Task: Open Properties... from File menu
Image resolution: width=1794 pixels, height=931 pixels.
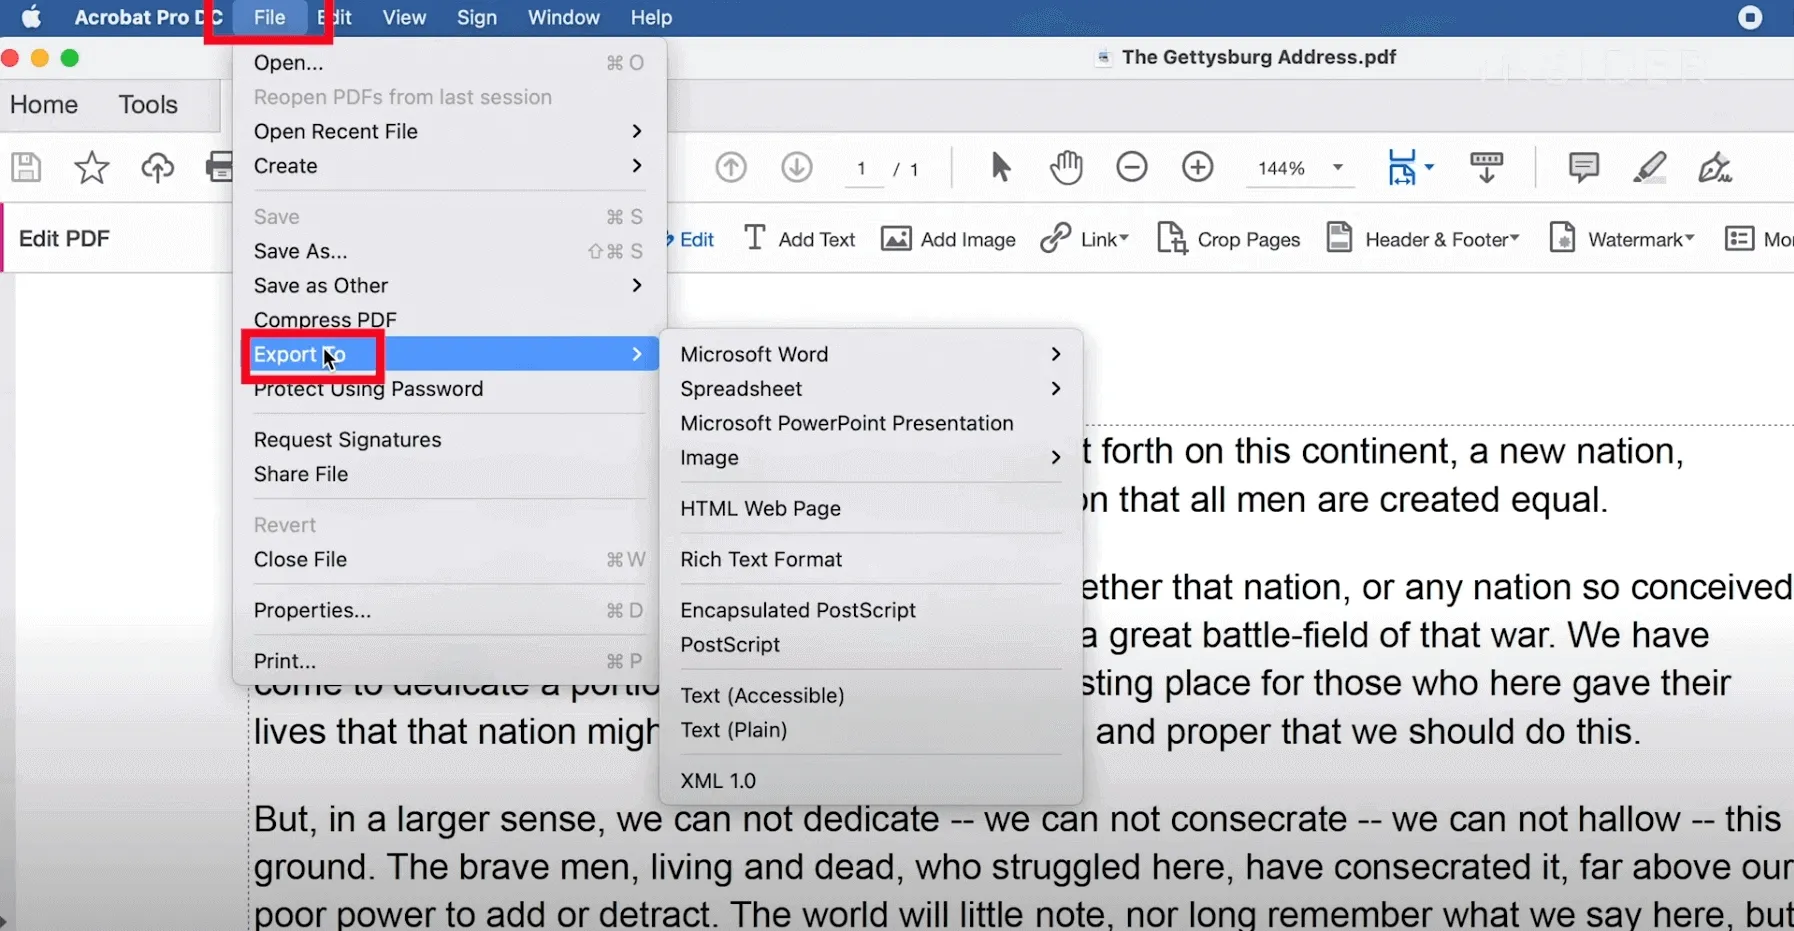Action: pyautogui.click(x=449, y=610)
